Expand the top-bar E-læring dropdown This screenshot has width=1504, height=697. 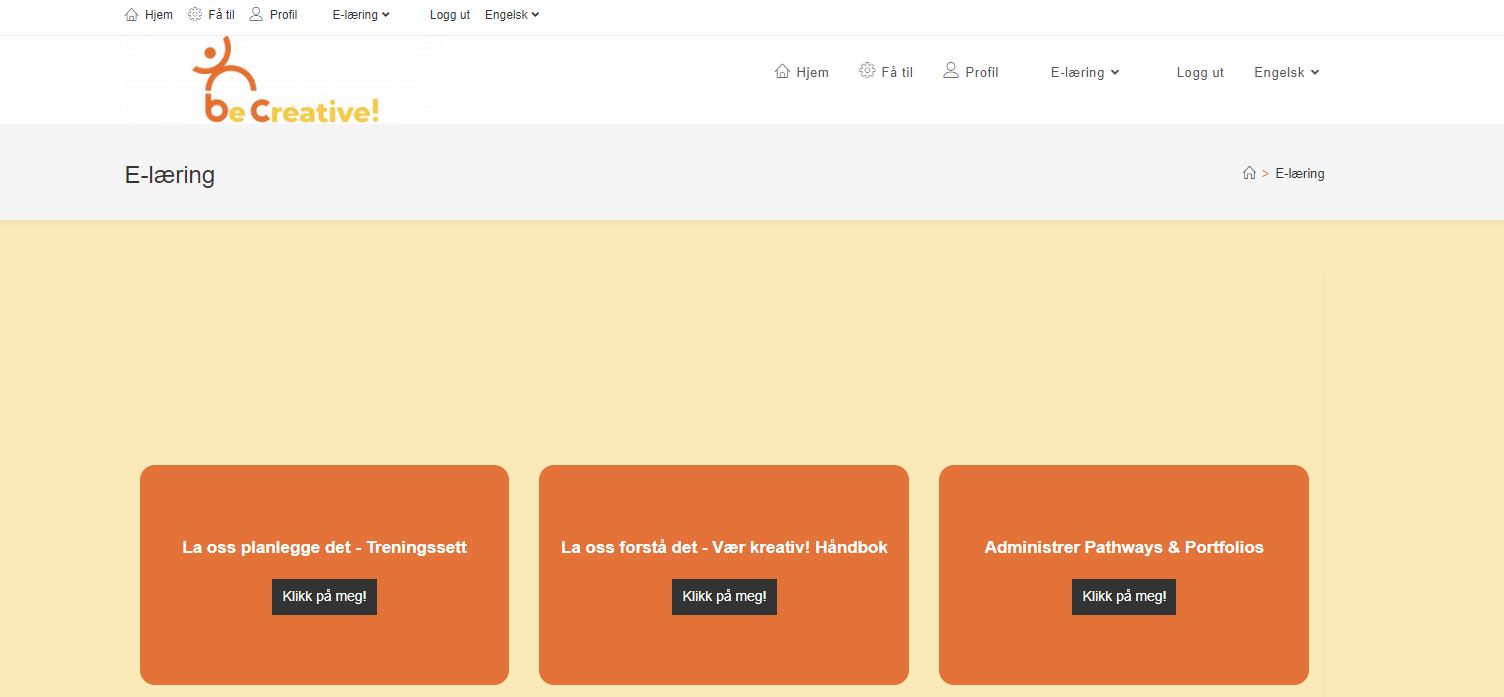coord(361,15)
